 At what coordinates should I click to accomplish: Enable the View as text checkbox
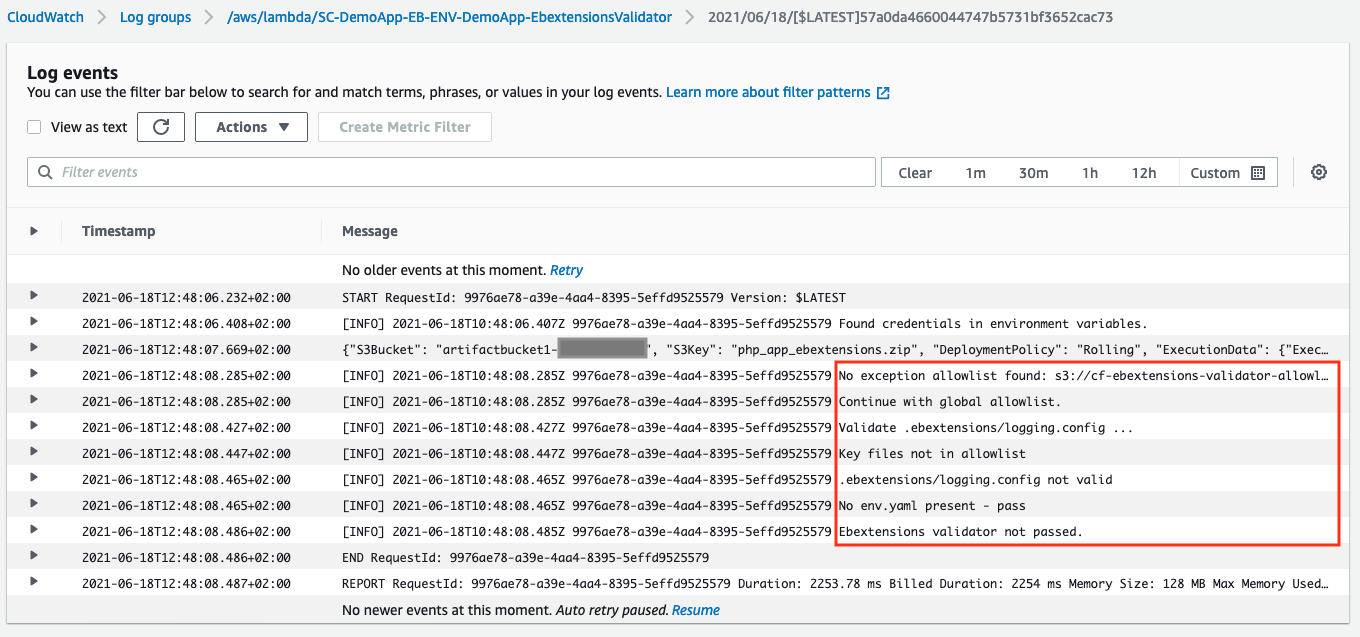coord(34,127)
